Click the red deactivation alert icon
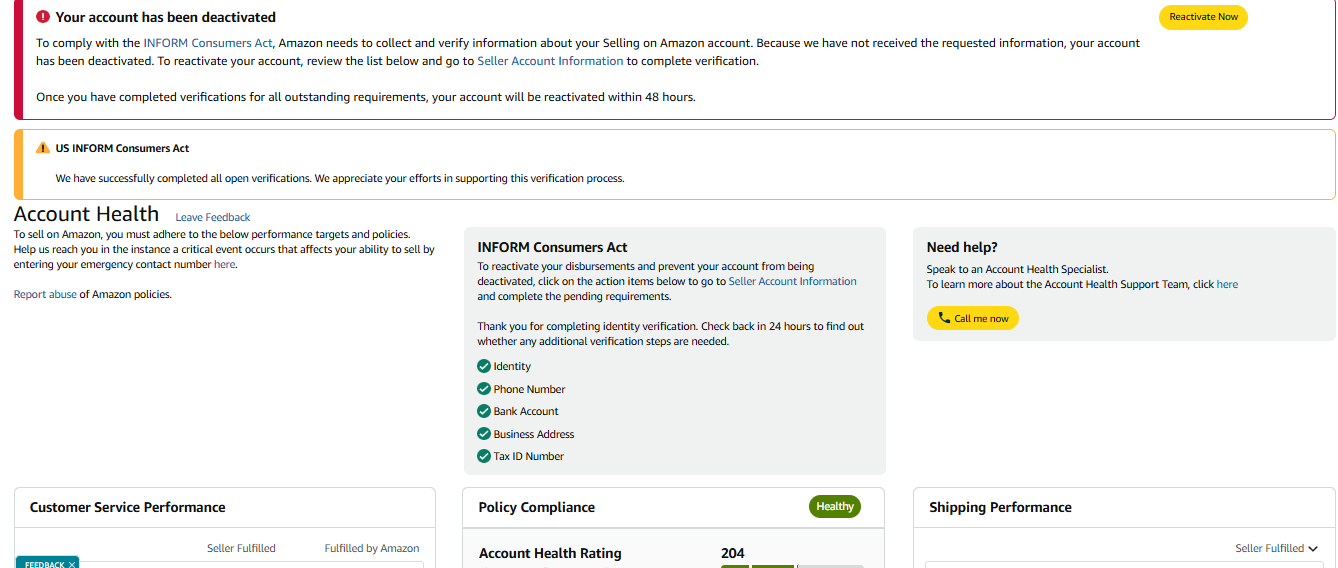Viewport: 1338px width, 568px height. coord(43,17)
